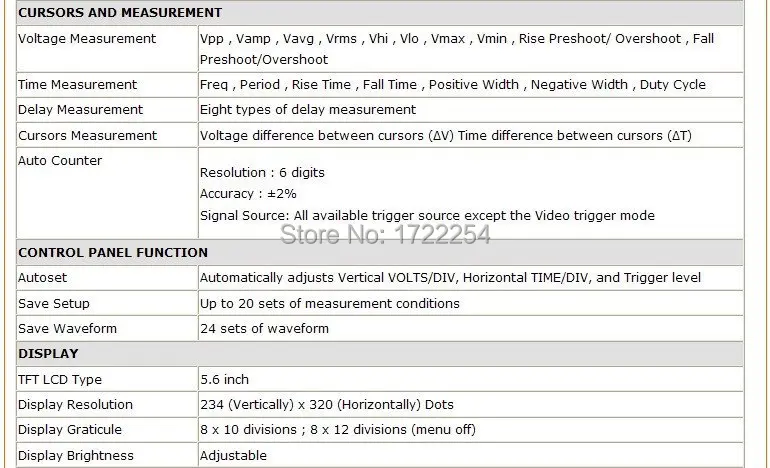Click the DISPLAY section header
Screen dimensions: 770x468
(48, 354)
